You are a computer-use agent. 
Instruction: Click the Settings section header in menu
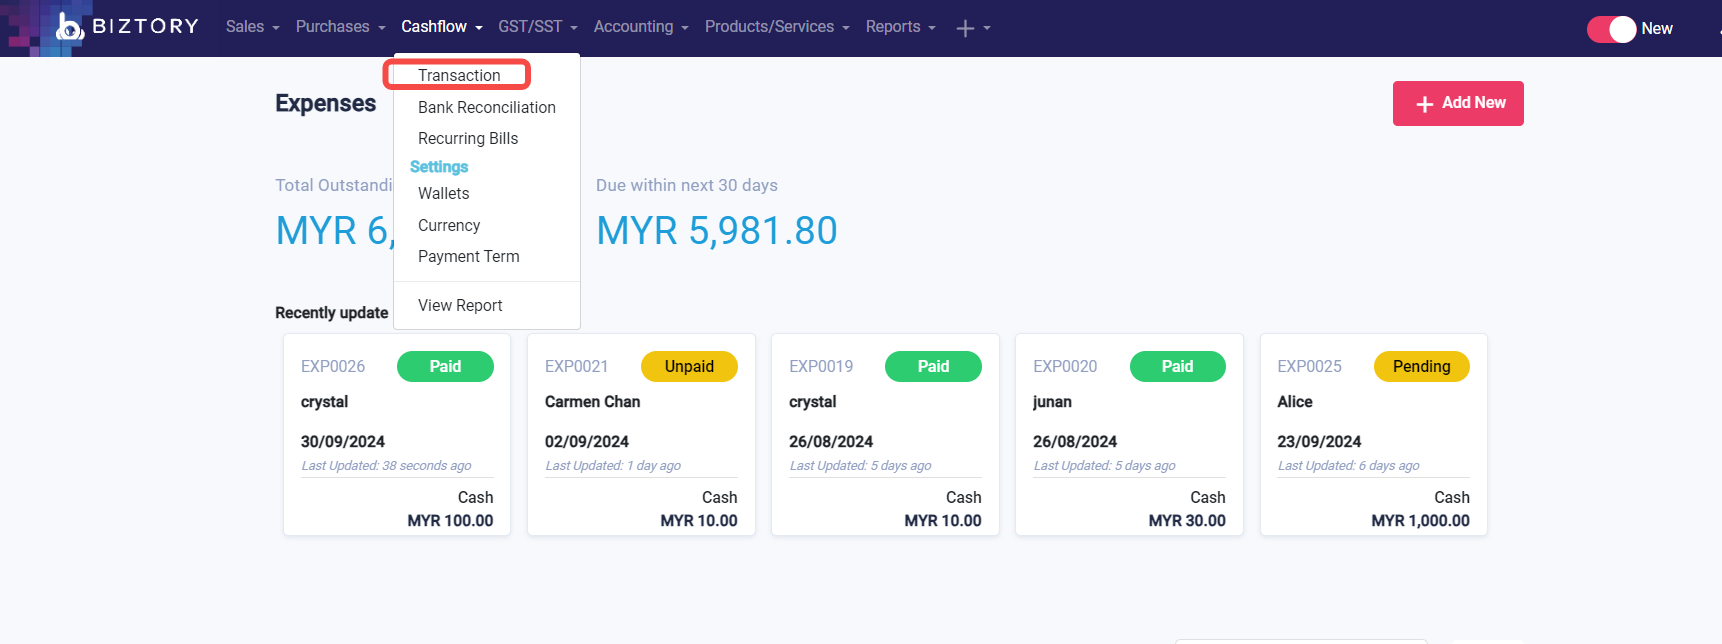[439, 166]
